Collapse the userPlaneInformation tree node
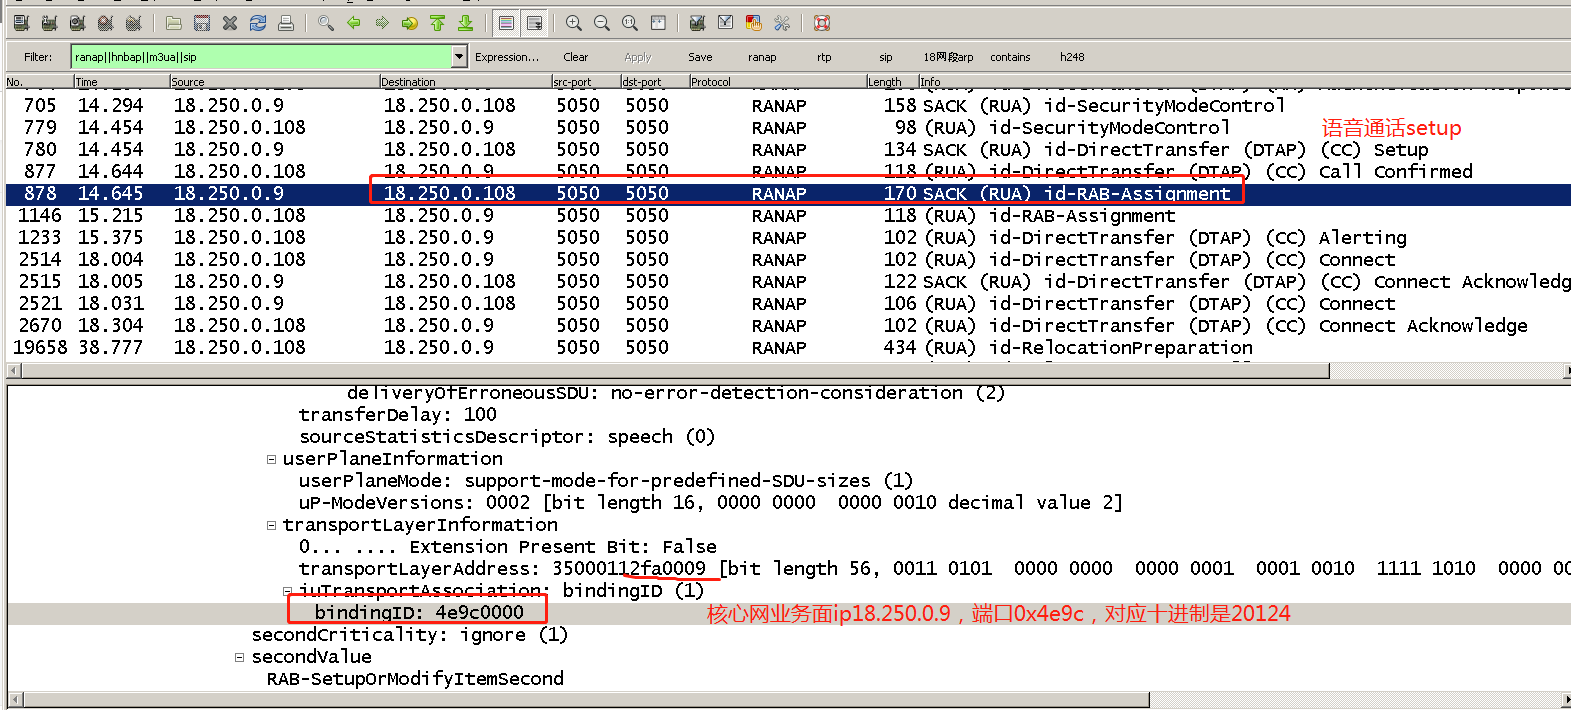 [271, 459]
